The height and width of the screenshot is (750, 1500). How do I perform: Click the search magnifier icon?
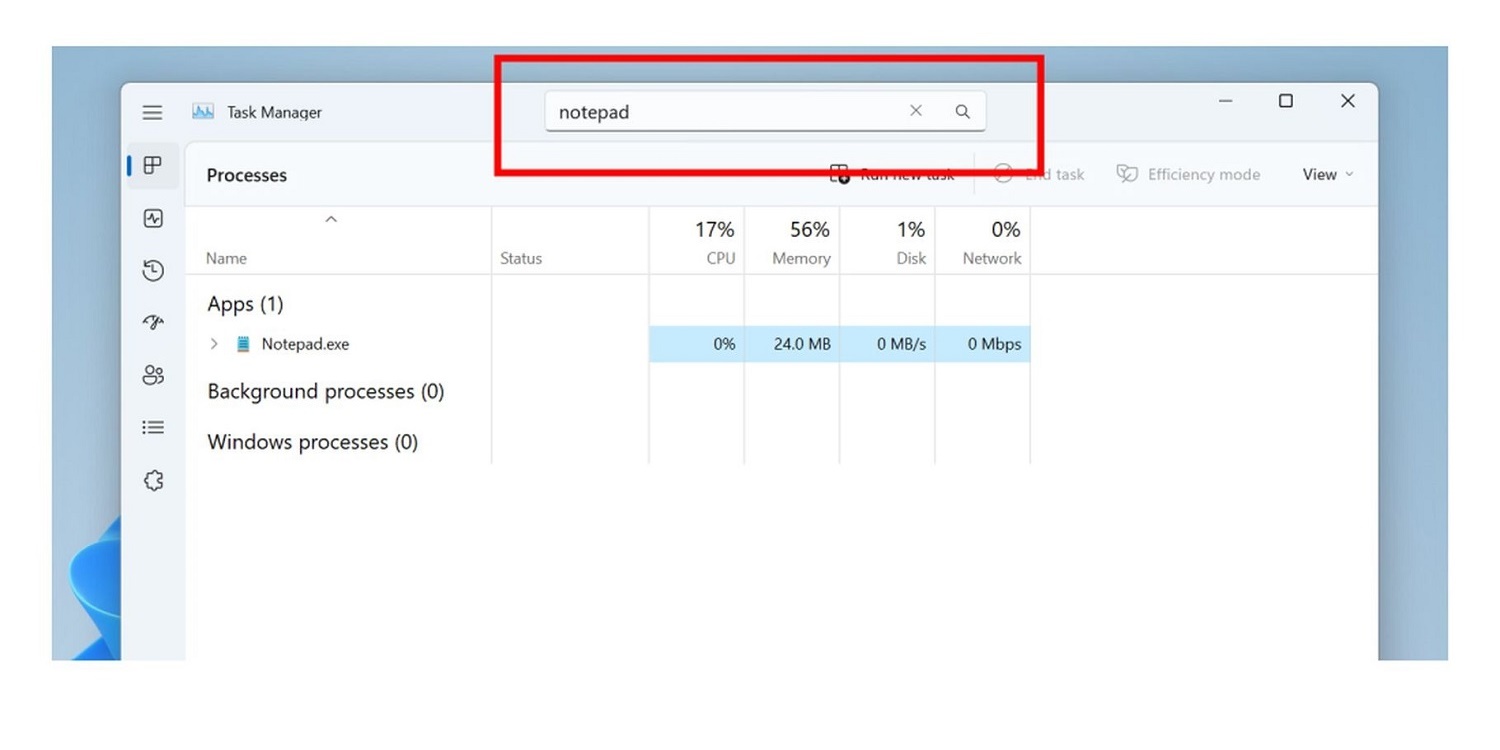(962, 112)
